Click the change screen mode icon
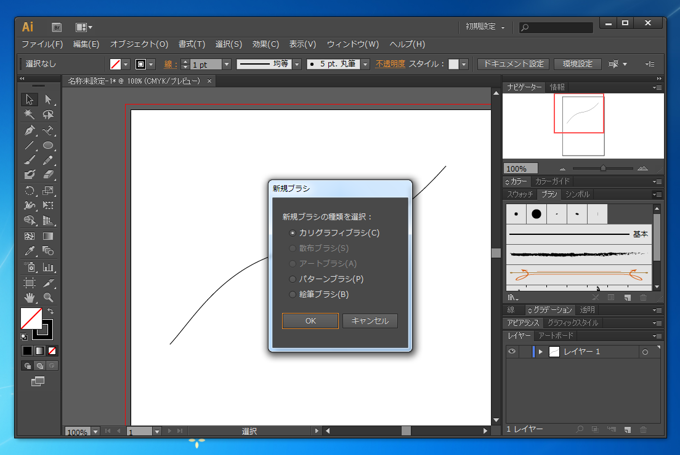 [38, 381]
